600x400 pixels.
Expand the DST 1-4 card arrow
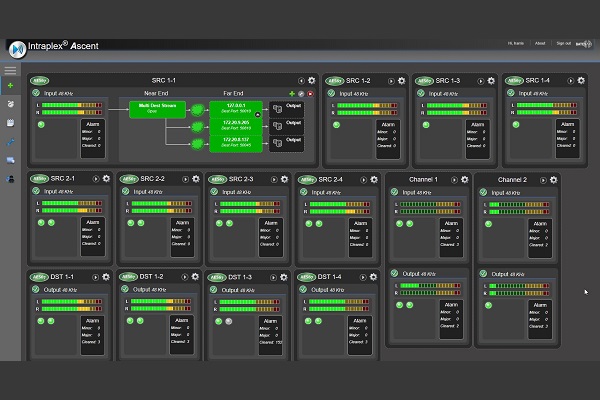click(x=363, y=277)
